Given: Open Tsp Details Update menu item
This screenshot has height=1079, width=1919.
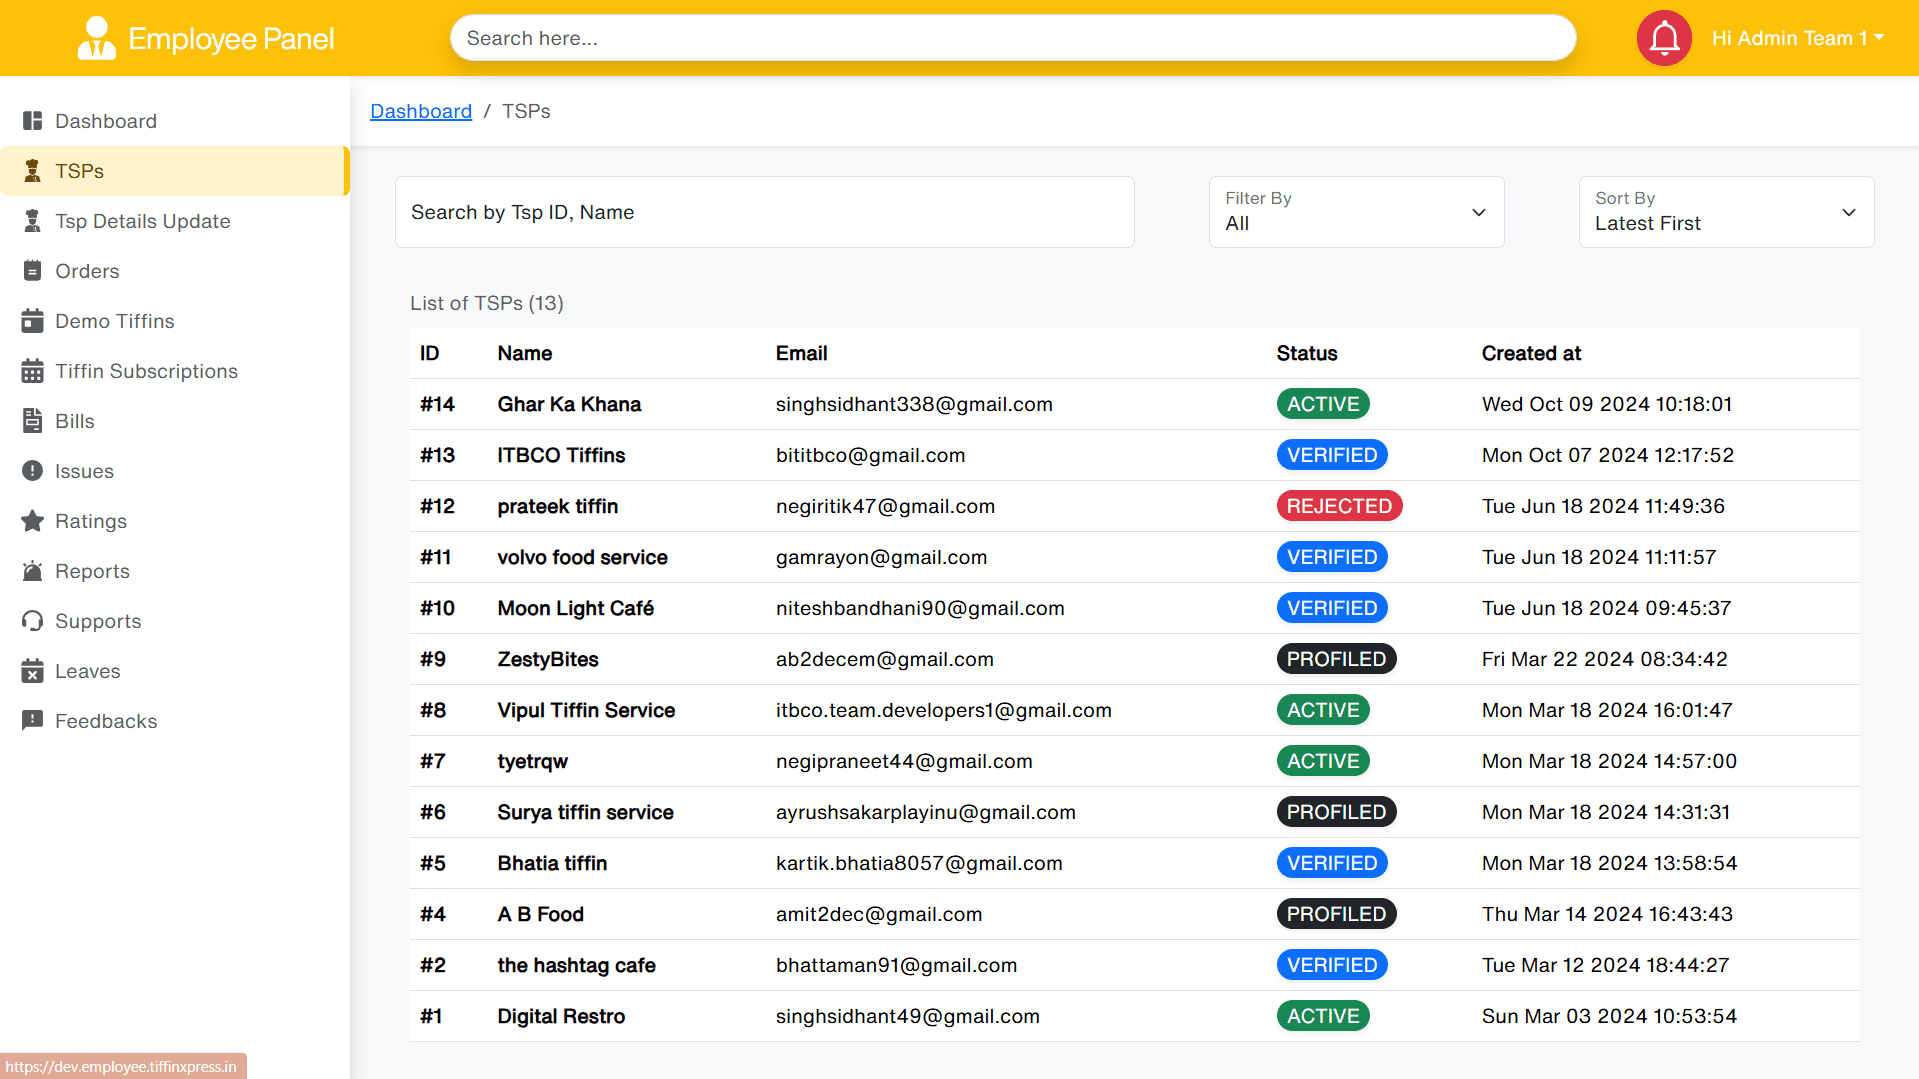Looking at the screenshot, I should [142, 221].
